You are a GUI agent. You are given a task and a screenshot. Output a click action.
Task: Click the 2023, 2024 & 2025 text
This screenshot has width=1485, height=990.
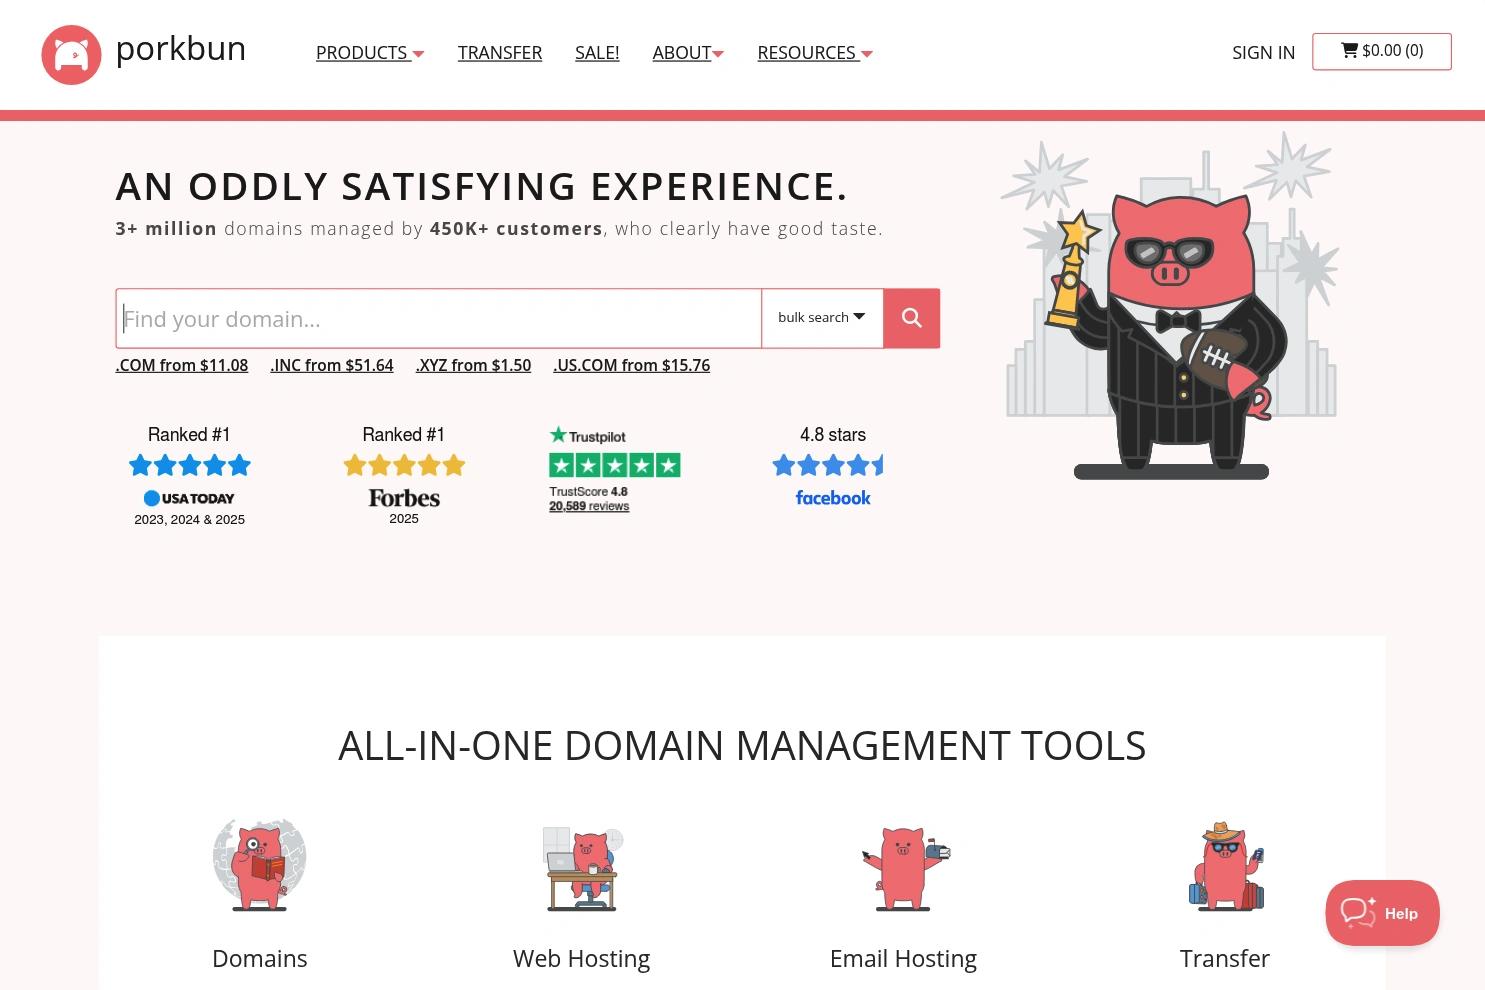190,520
